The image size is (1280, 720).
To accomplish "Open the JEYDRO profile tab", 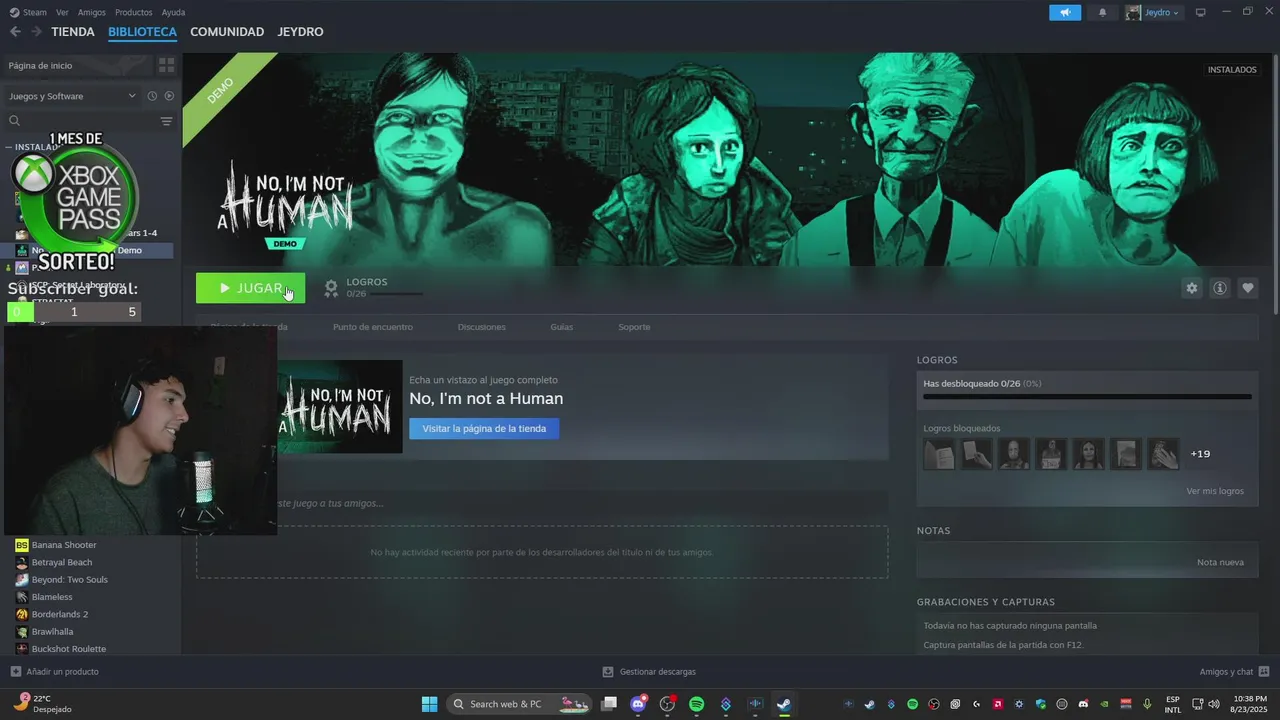I will [300, 32].
